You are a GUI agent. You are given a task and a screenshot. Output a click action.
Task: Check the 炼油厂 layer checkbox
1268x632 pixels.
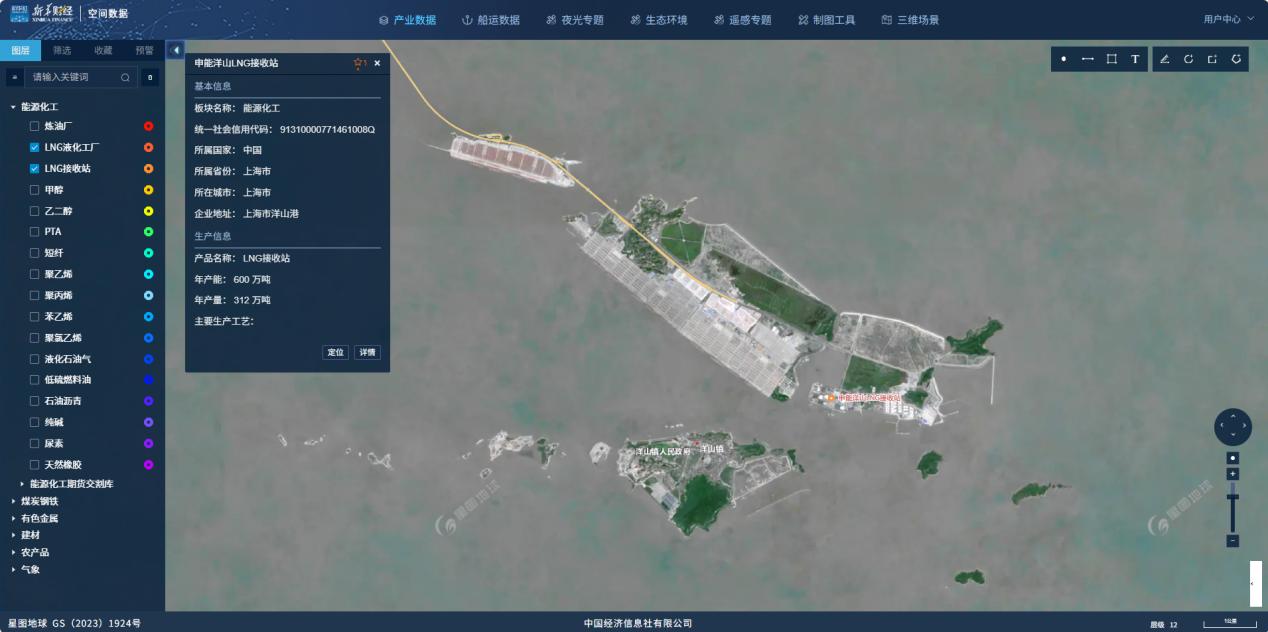(x=35, y=126)
